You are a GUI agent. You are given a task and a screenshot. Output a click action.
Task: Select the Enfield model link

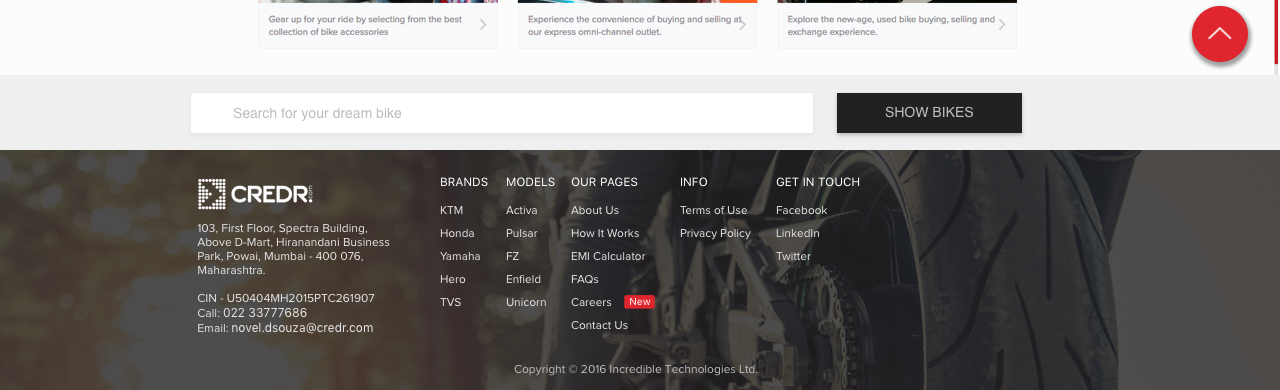(524, 279)
